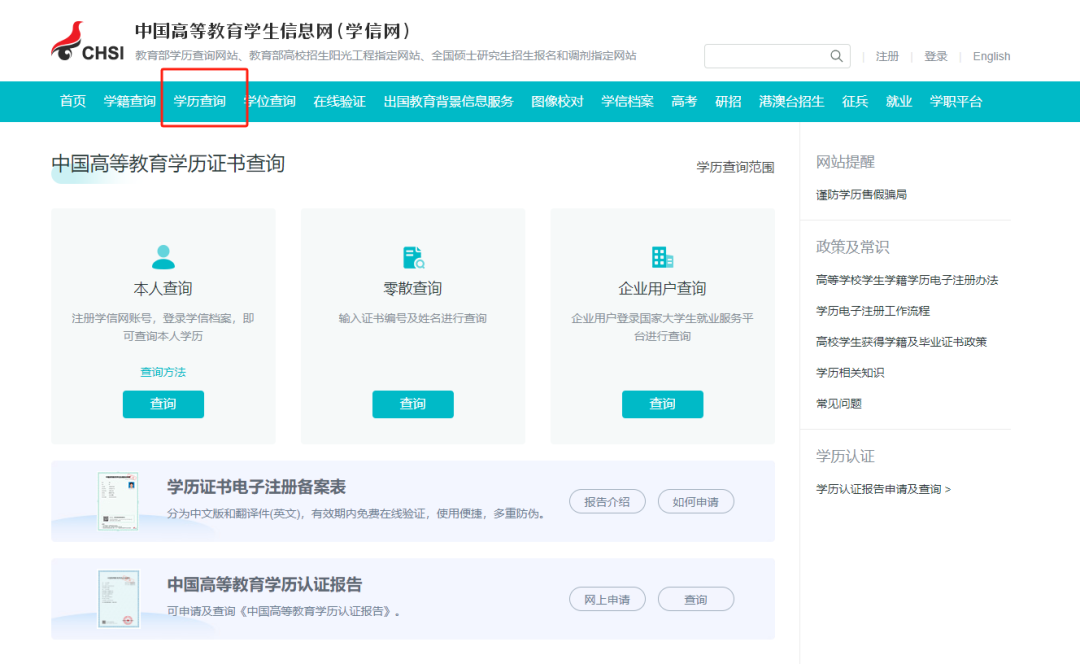Click the magnifier search icon
The width and height of the screenshot is (1080, 664).
click(x=836, y=56)
